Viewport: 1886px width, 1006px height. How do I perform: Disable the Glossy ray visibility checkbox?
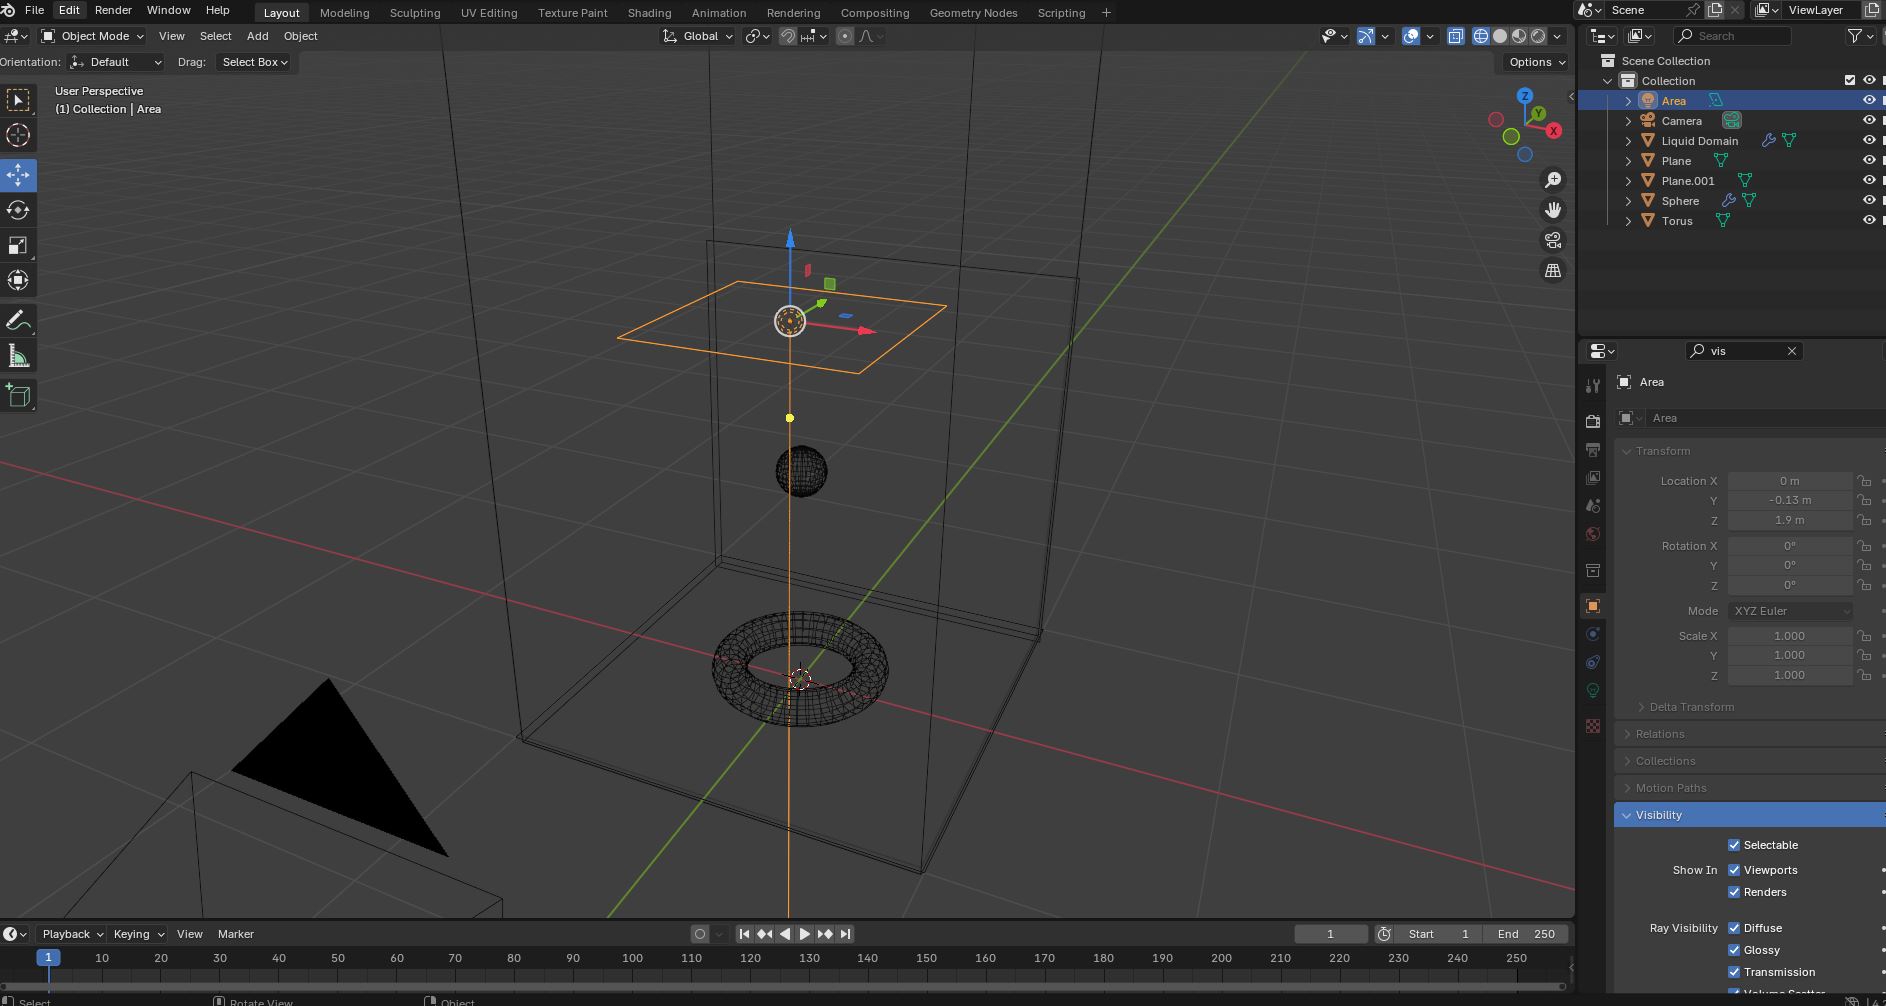click(1734, 950)
